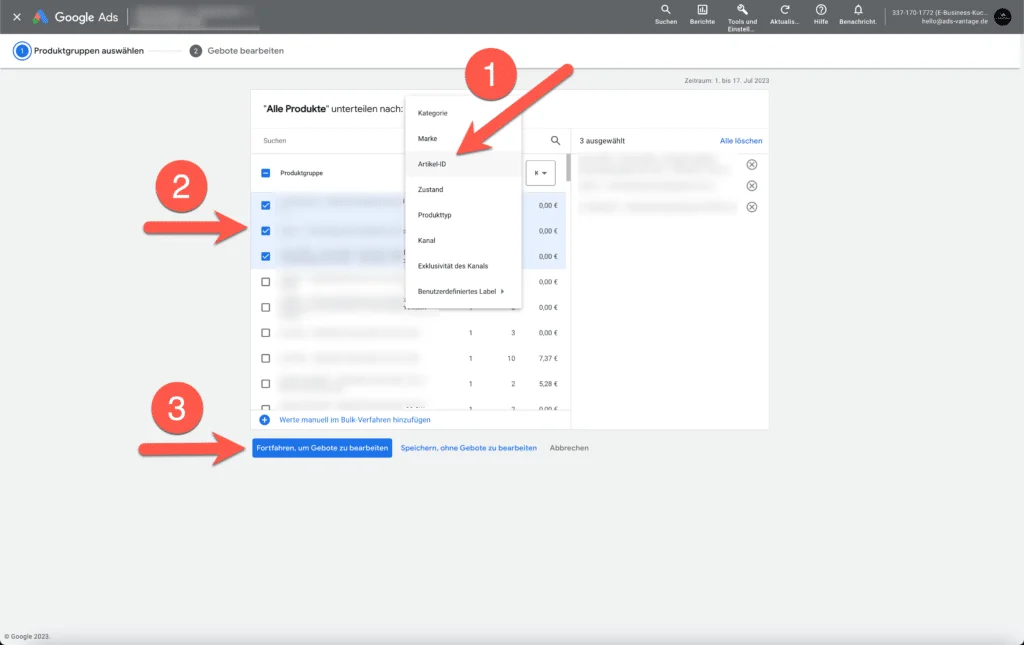This screenshot has width=1024, height=645.
Task: Choose Artikel-ID from the dropdown
Action: tap(463, 164)
